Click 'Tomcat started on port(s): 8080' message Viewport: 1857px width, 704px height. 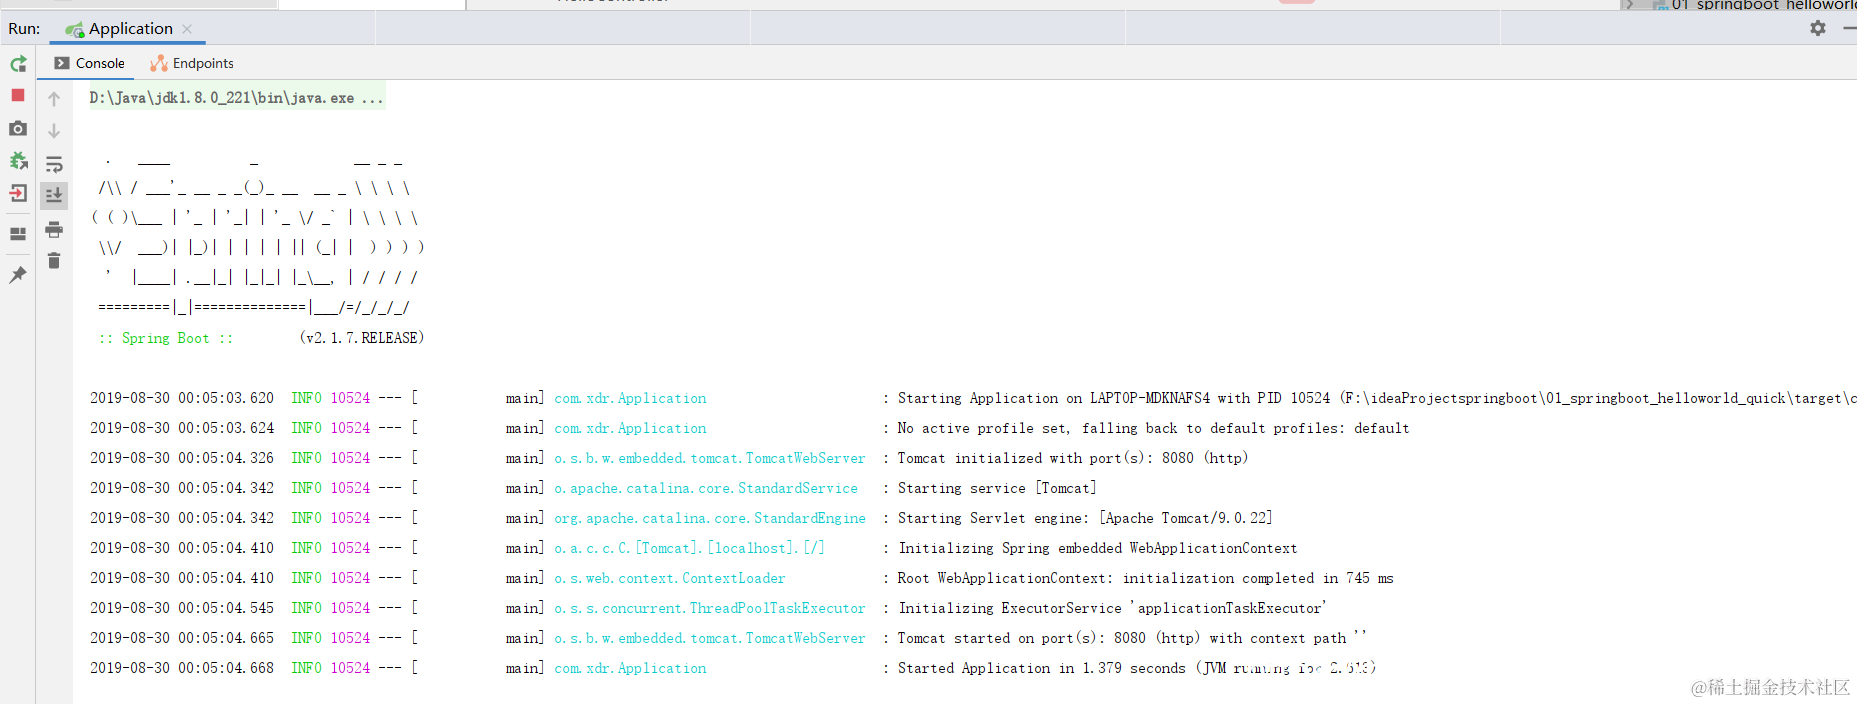coord(1132,638)
